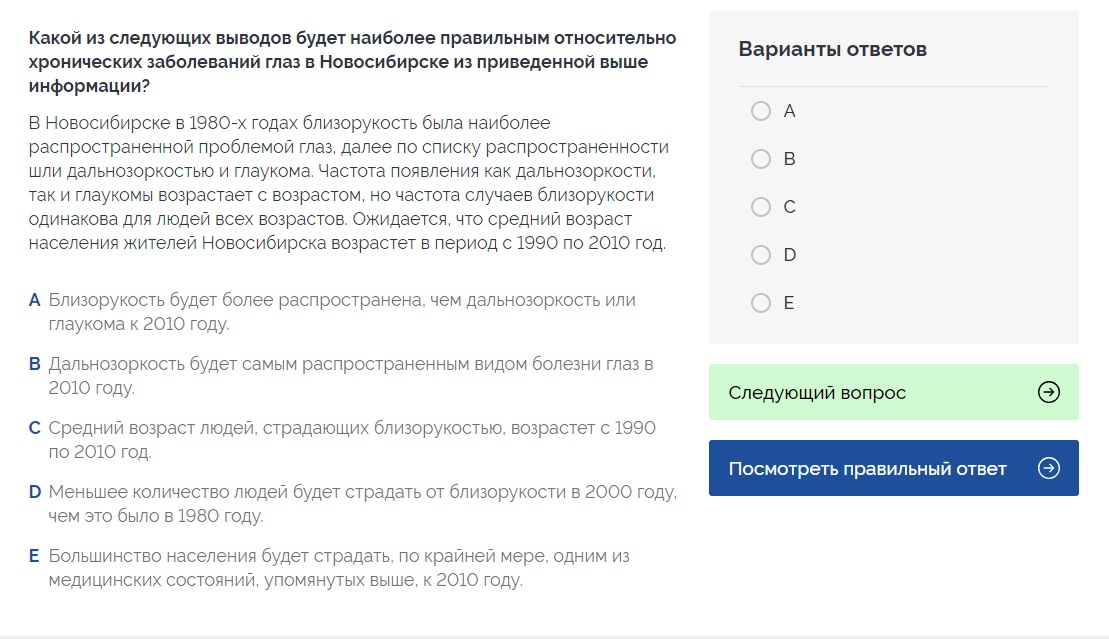Click answer text starting Средний возраст людей

(352, 439)
